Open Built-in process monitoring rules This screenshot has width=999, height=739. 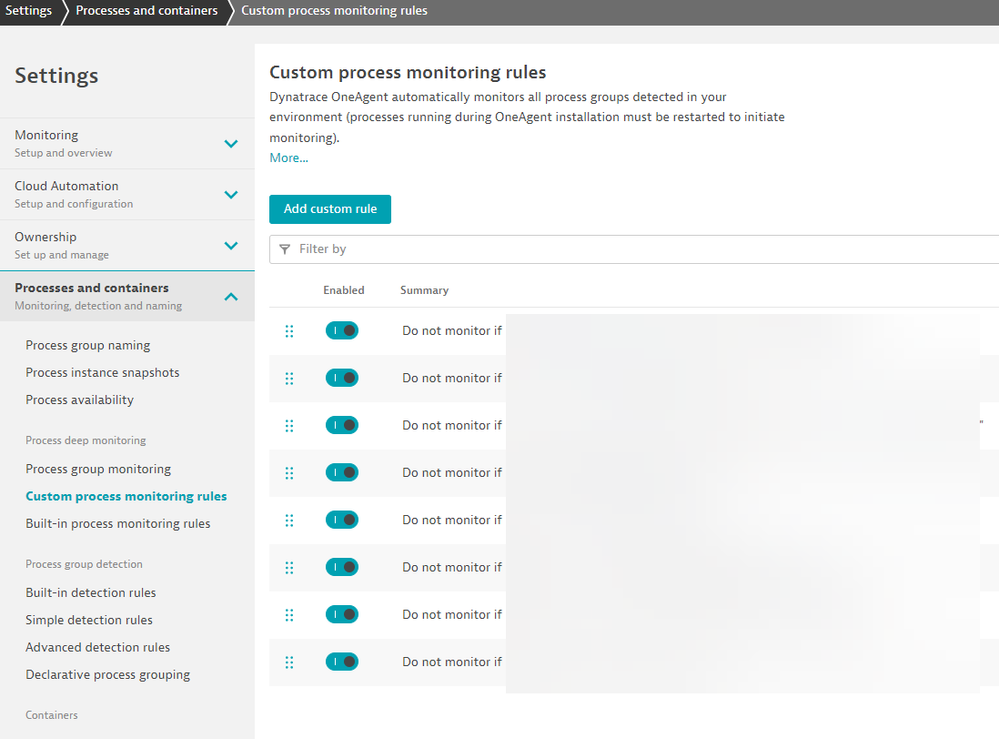(118, 524)
